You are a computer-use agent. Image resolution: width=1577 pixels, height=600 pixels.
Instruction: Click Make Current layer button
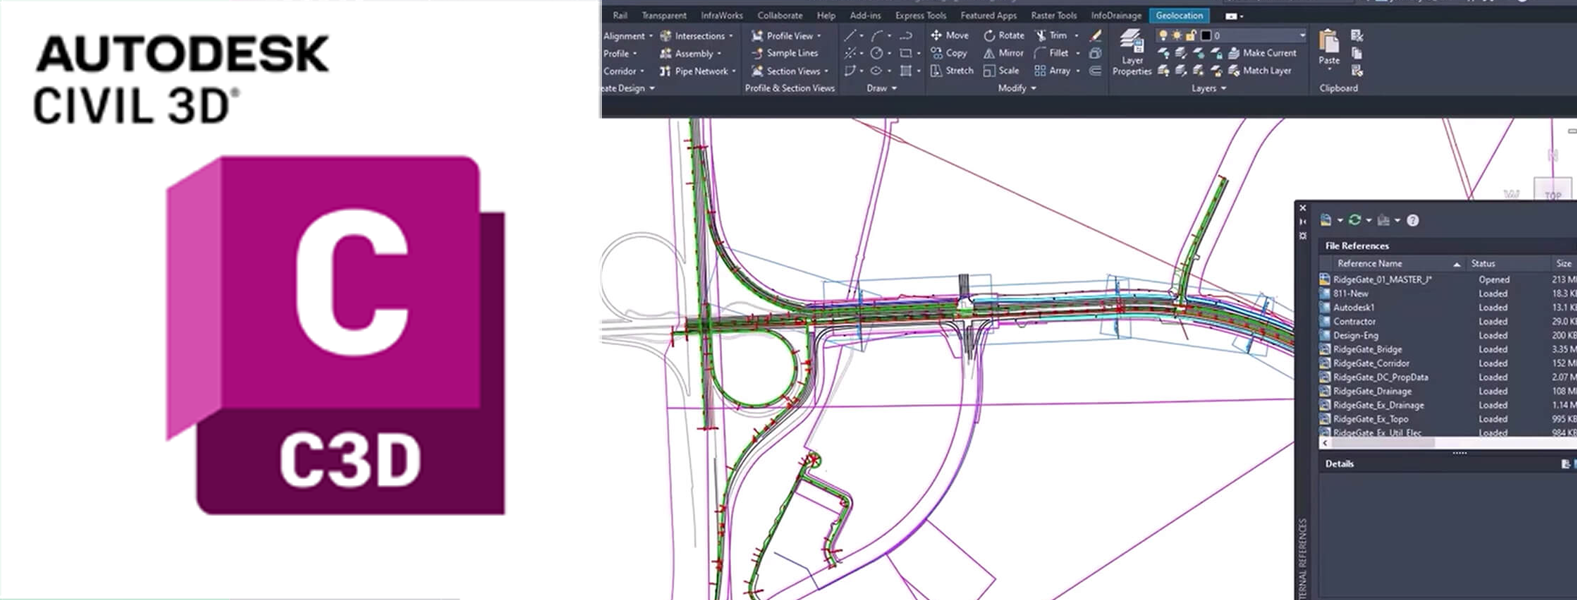click(x=1262, y=53)
